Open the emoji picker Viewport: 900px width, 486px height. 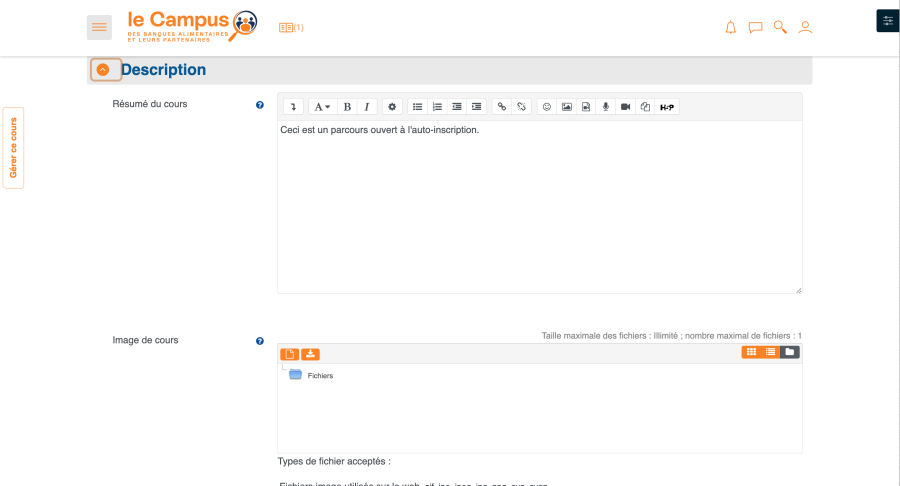pyautogui.click(x=547, y=106)
